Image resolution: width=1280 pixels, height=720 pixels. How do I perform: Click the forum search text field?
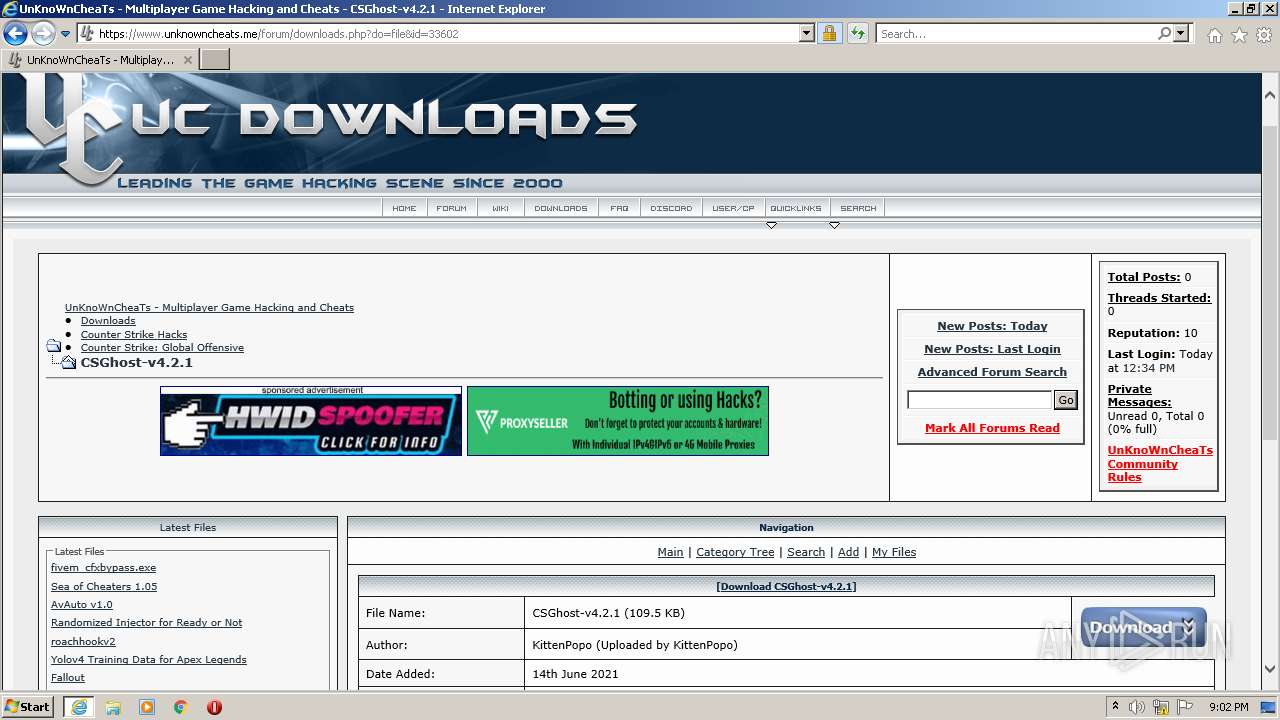pyautogui.click(x=979, y=400)
